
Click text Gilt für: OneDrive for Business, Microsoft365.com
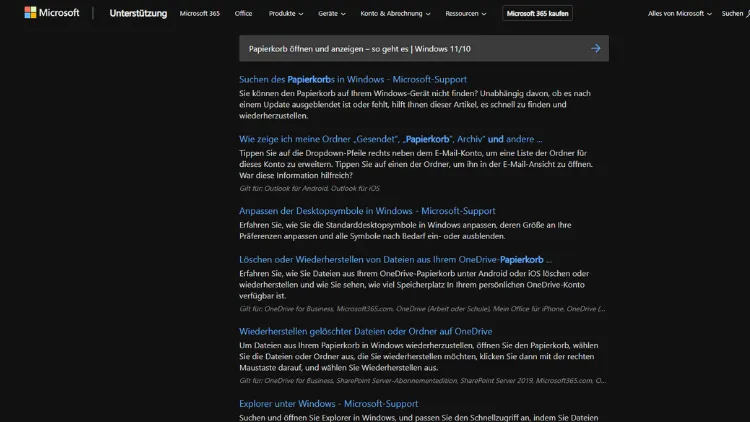click(x=422, y=309)
